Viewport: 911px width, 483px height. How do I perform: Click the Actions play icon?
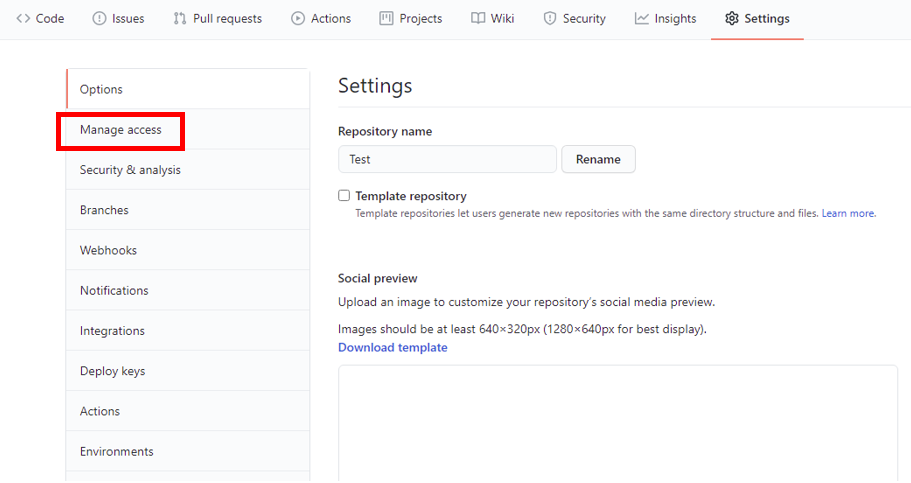tap(298, 19)
